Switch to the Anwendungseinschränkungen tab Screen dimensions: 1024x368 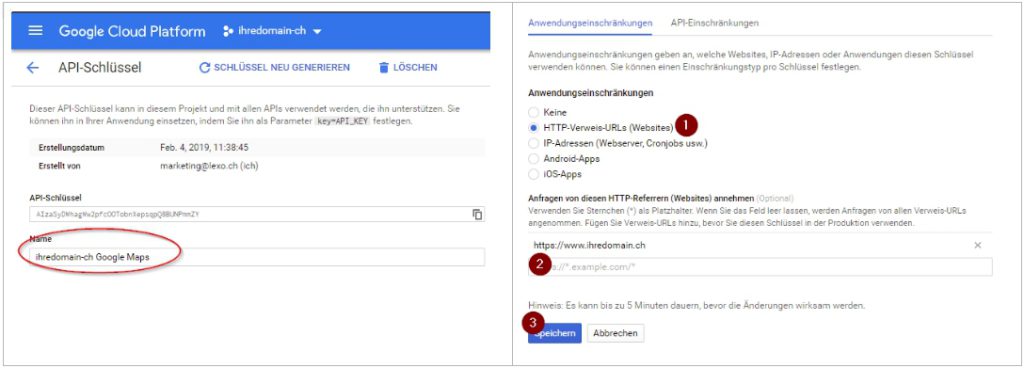click(590, 23)
